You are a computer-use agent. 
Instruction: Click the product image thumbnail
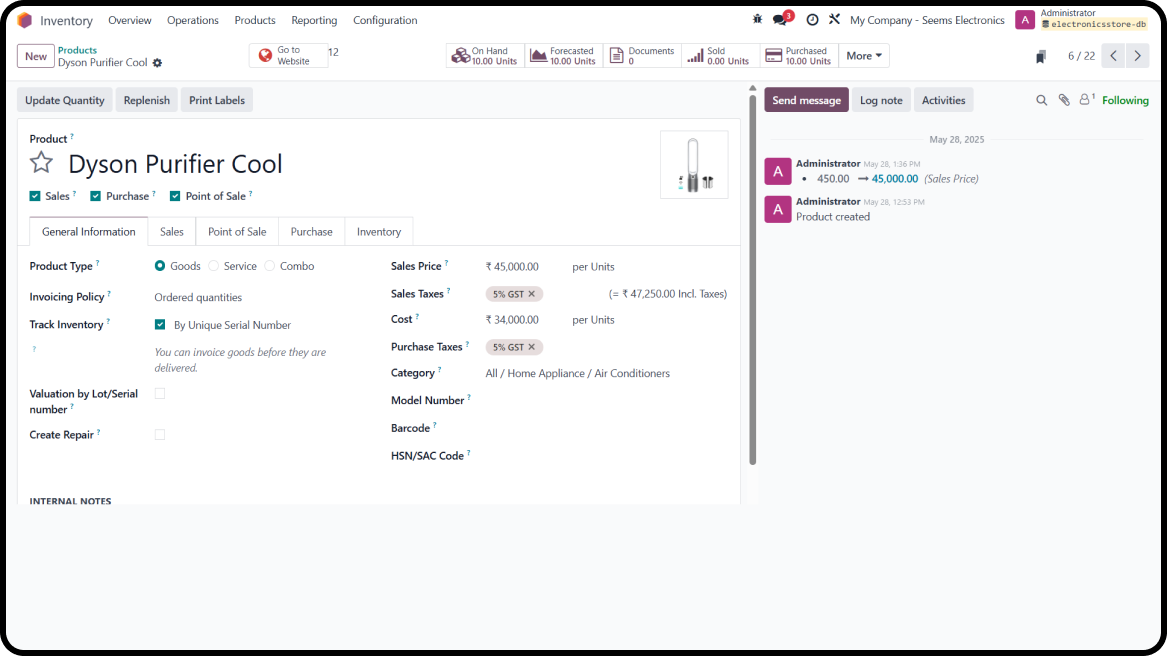(x=694, y=165)
